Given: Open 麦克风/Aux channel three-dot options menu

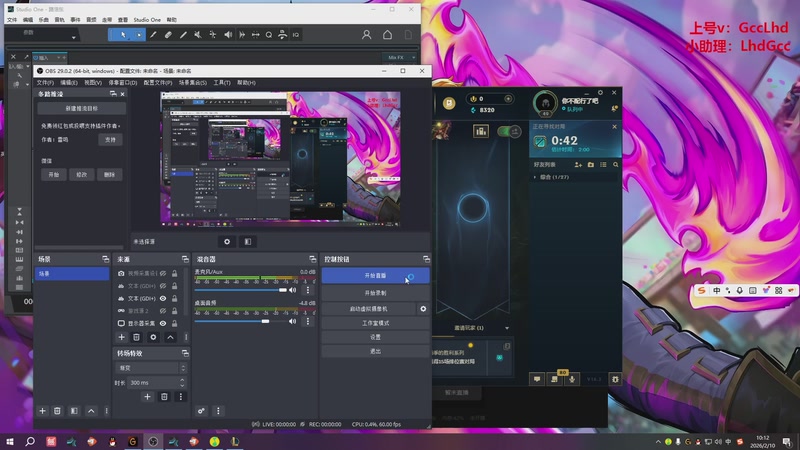Looking at the screenshot, I should pyautogui.click(x=308, y=290).
